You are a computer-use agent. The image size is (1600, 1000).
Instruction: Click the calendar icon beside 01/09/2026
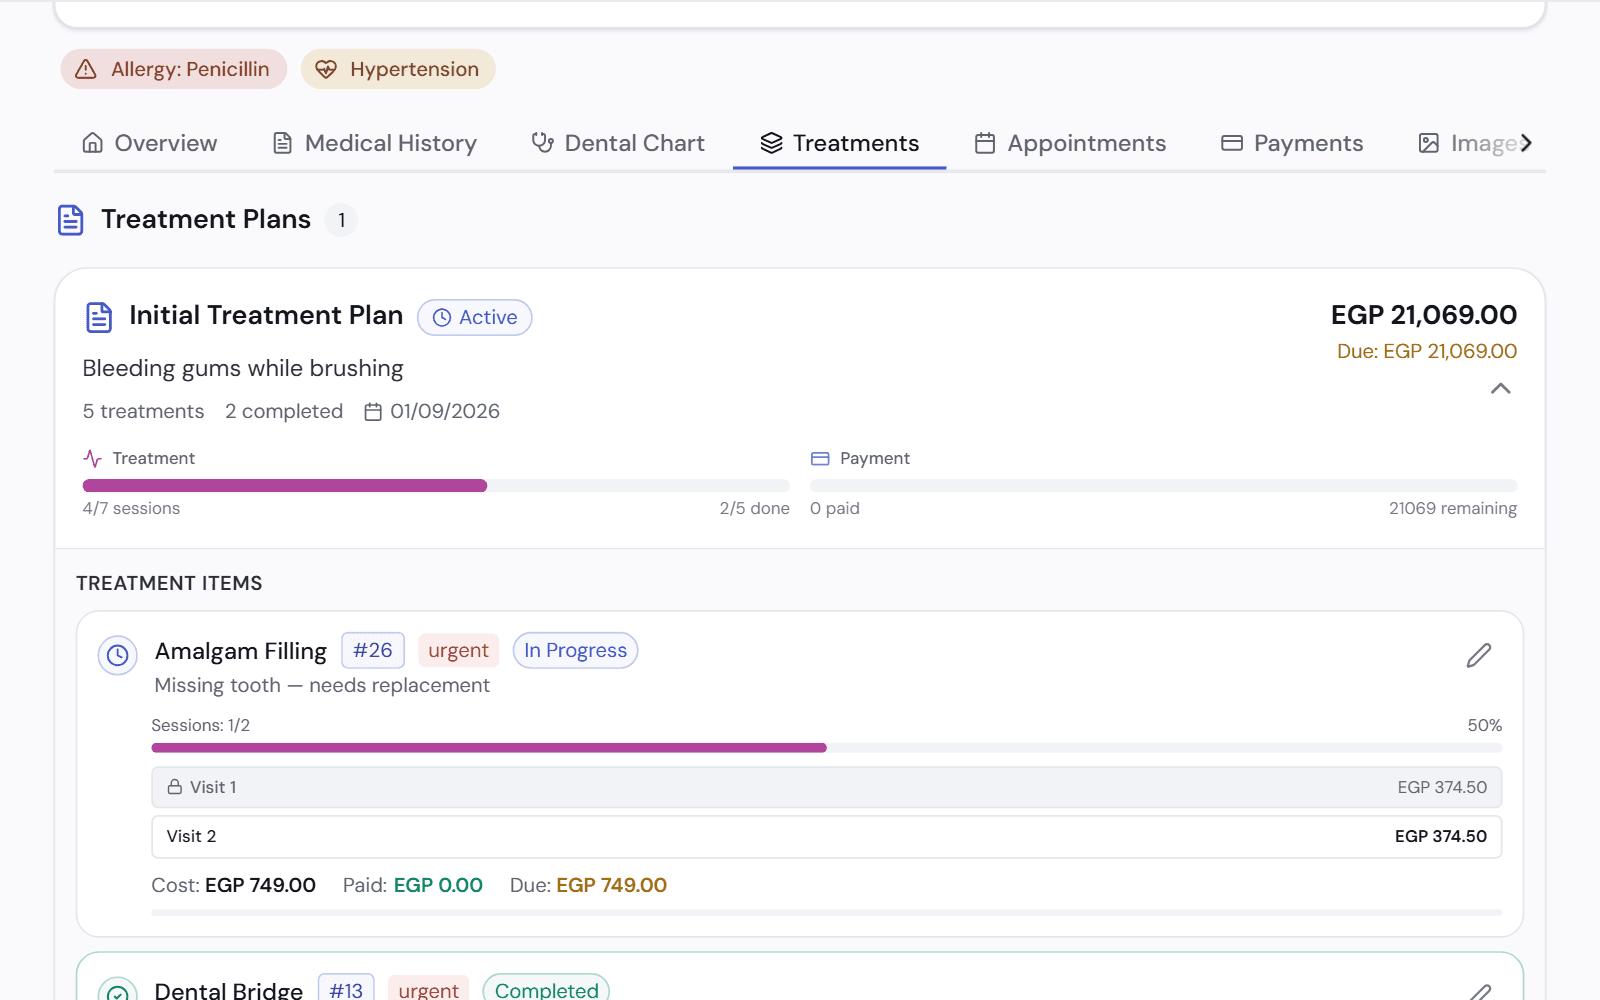click(x=373, y=412)
